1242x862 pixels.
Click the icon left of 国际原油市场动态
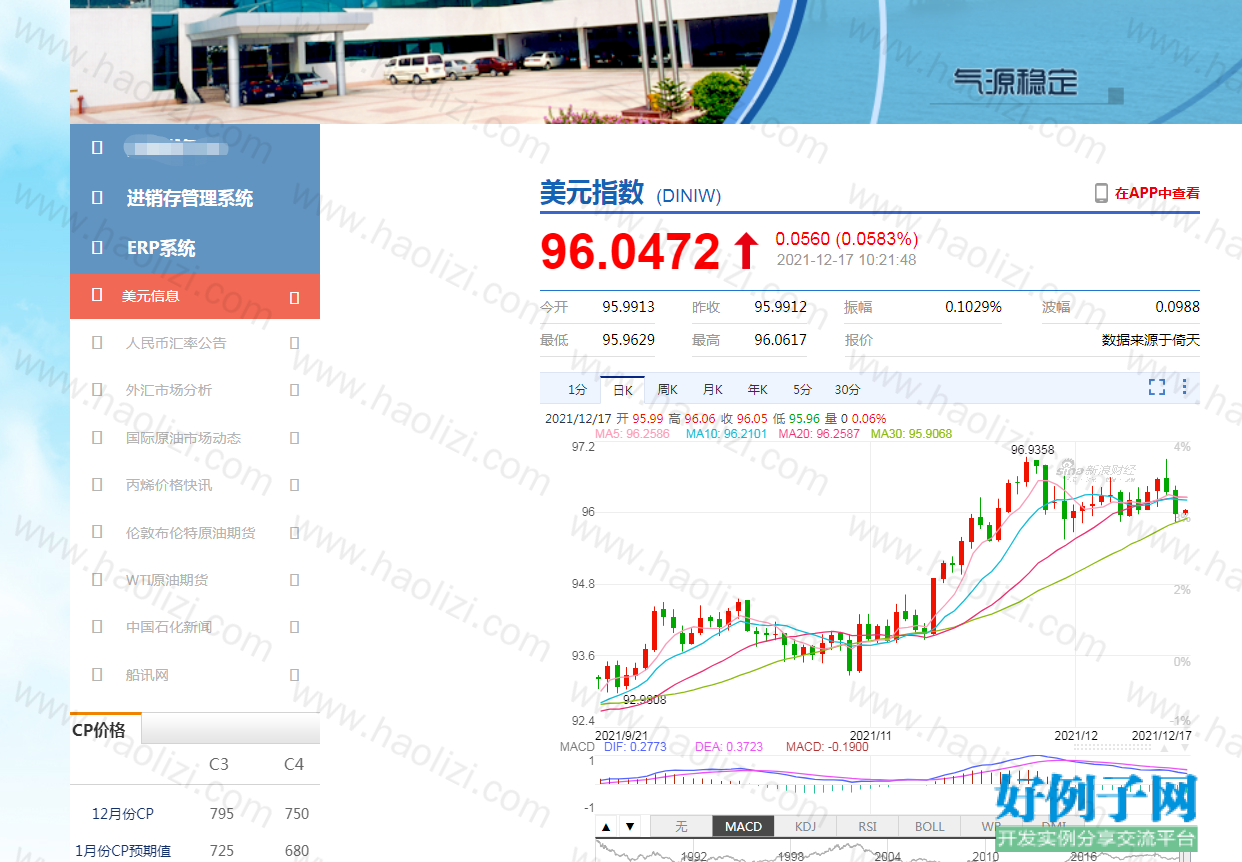97,438
